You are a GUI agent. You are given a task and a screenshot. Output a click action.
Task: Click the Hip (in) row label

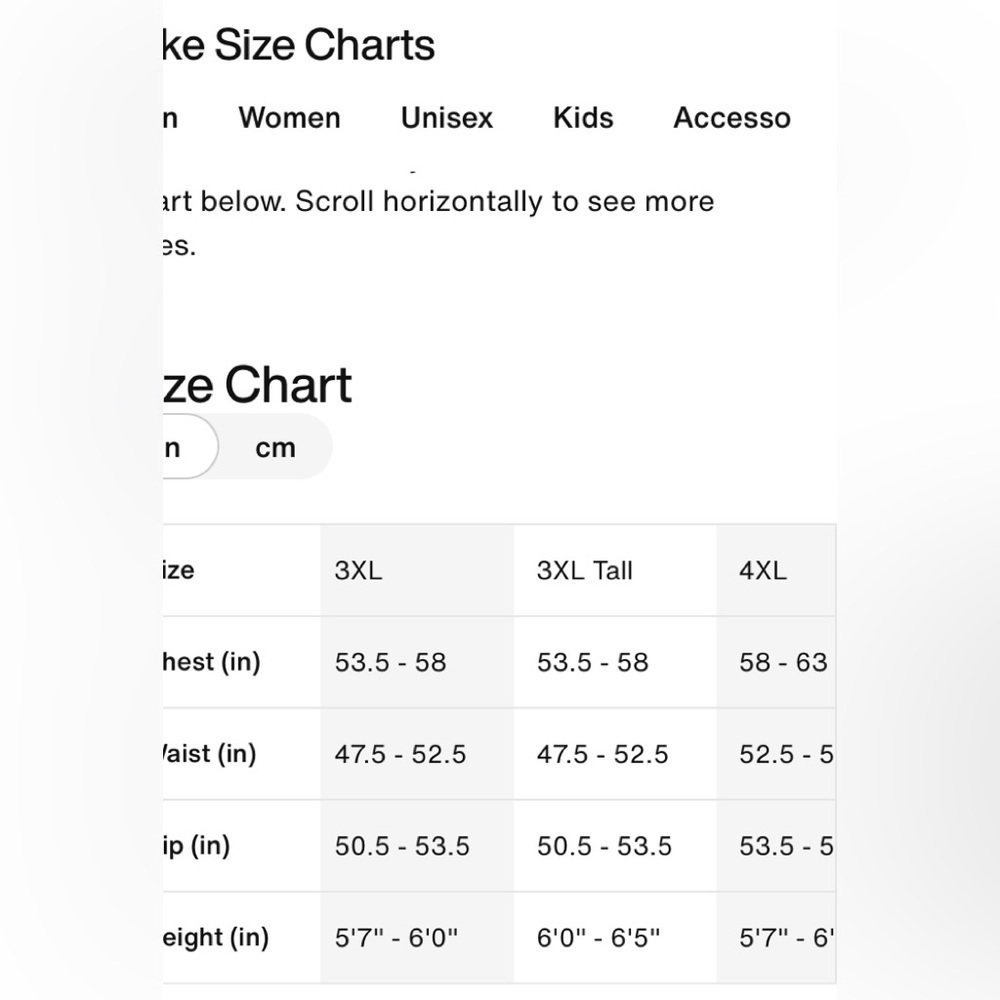[196, 846]
